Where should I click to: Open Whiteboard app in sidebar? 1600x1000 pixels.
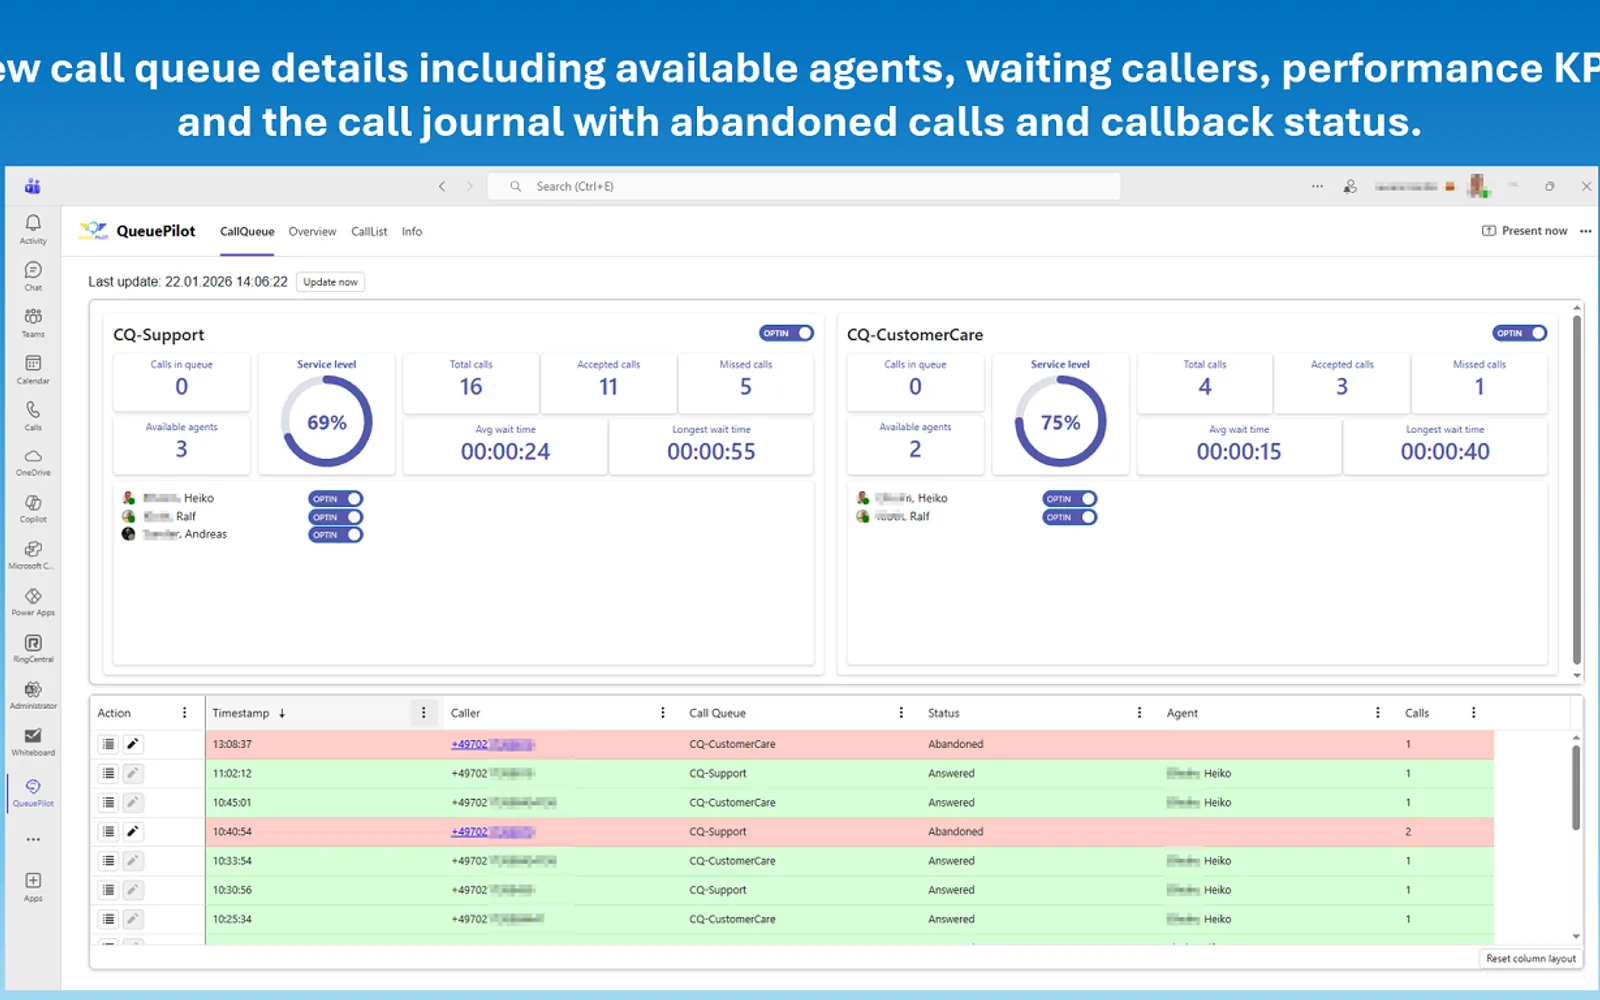(33, 741)
